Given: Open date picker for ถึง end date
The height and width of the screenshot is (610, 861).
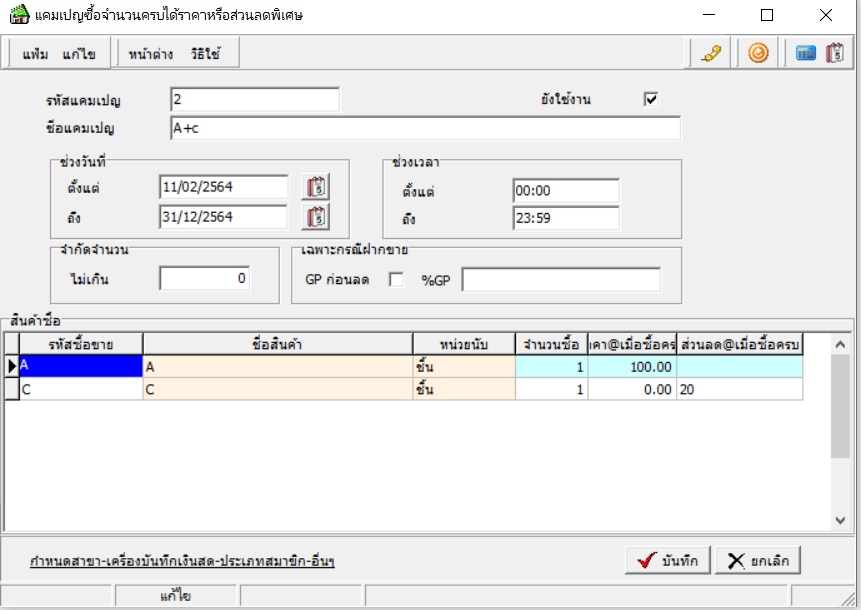Looking at the screenshot, I should tap(316, 217).
